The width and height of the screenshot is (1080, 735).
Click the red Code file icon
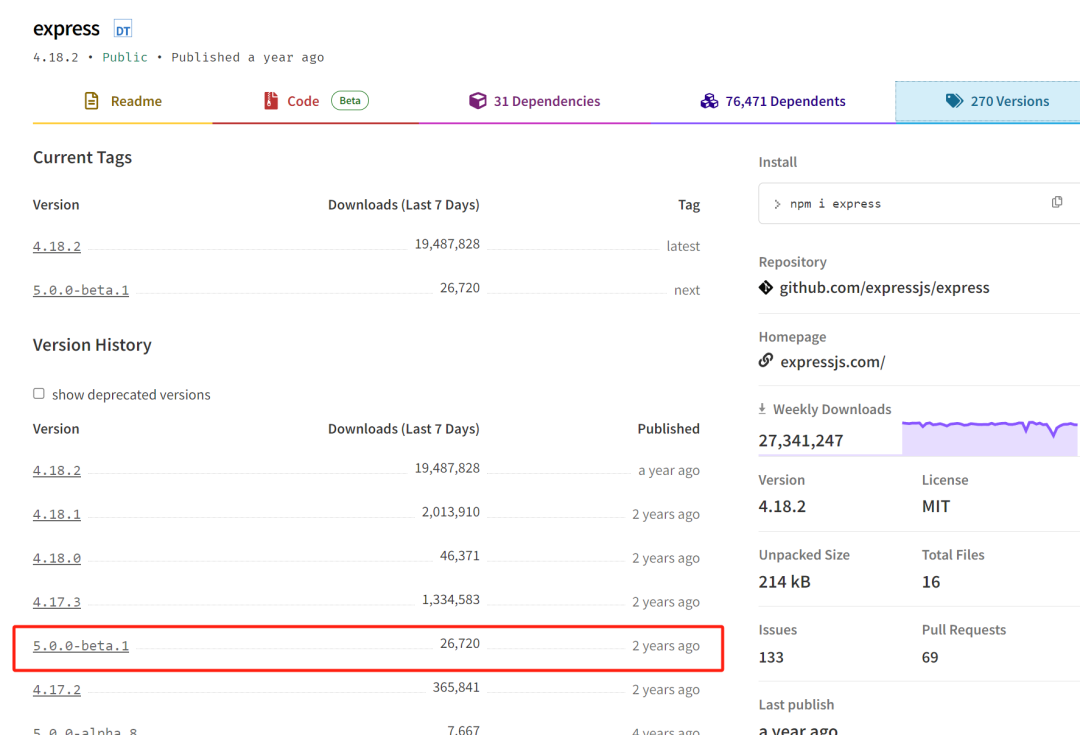(x=271, y=101)
